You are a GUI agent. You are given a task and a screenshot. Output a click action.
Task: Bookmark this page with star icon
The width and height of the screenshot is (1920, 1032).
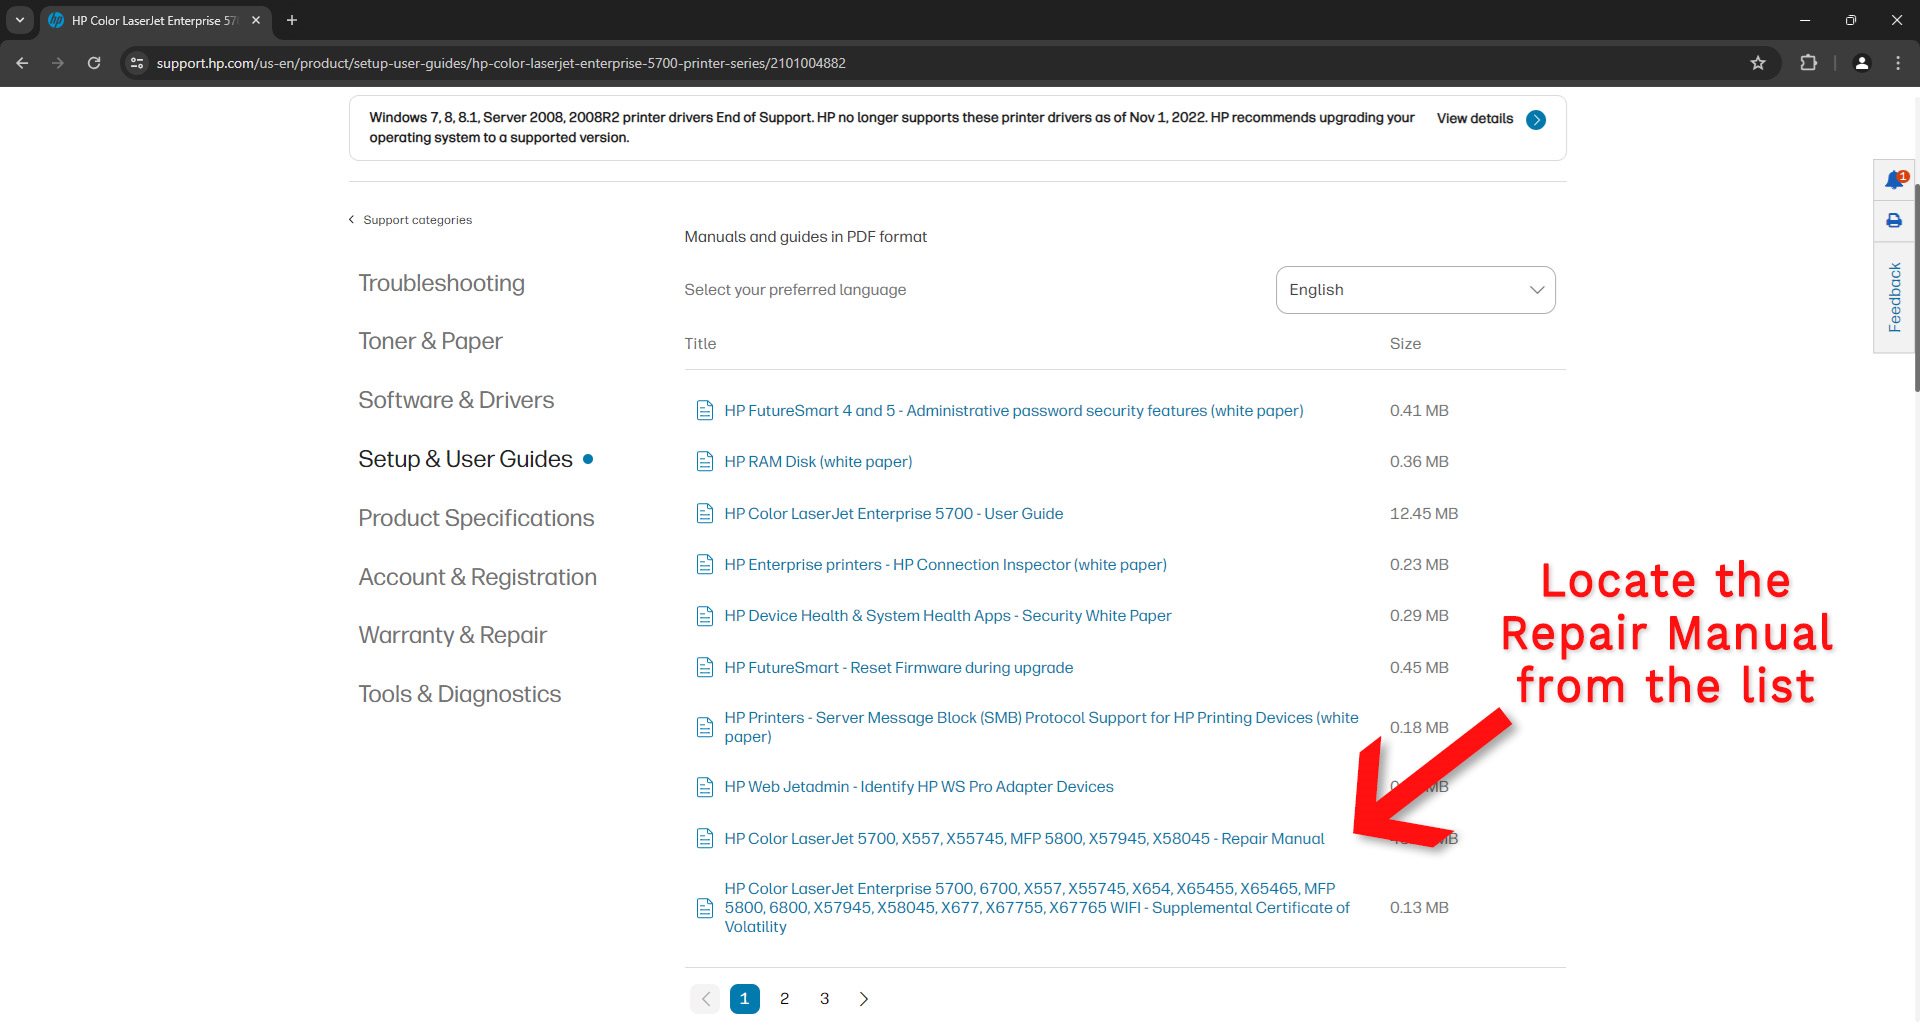pos(1758,63)
